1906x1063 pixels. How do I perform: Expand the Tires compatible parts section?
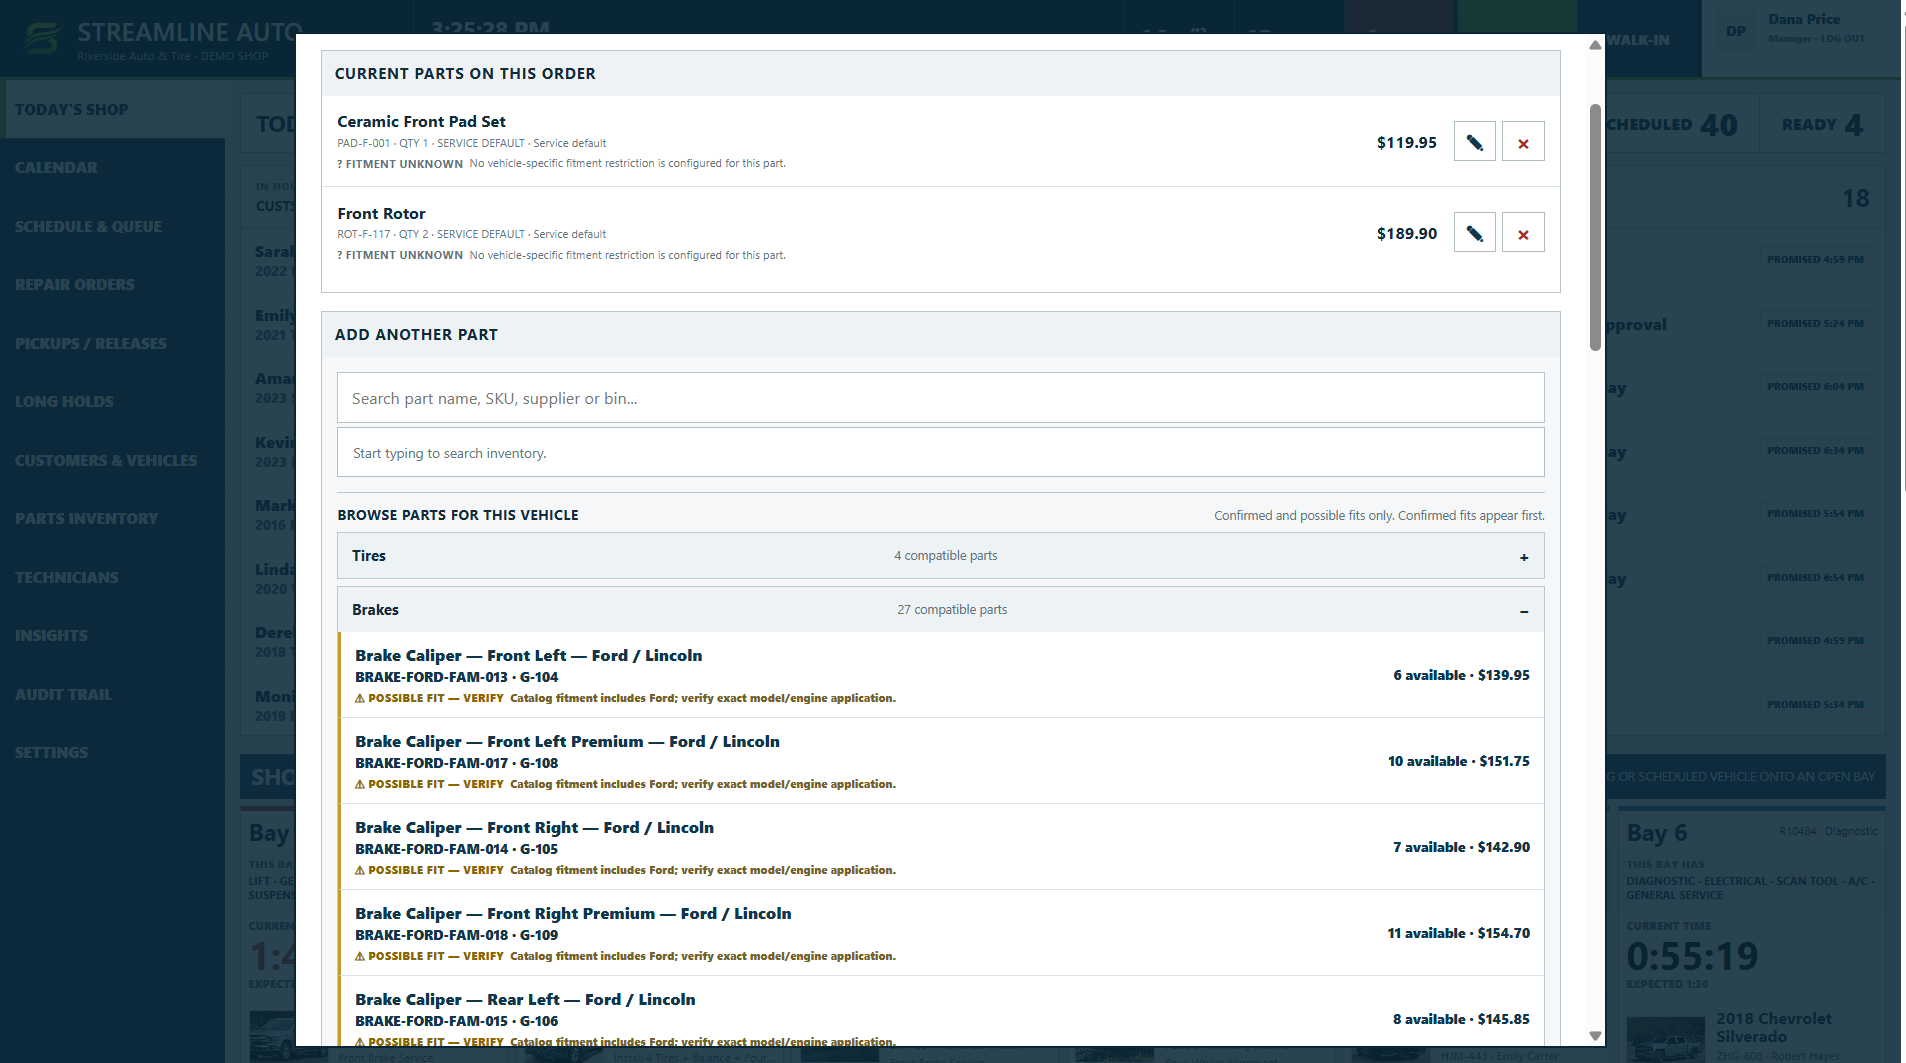coord(940,556)
